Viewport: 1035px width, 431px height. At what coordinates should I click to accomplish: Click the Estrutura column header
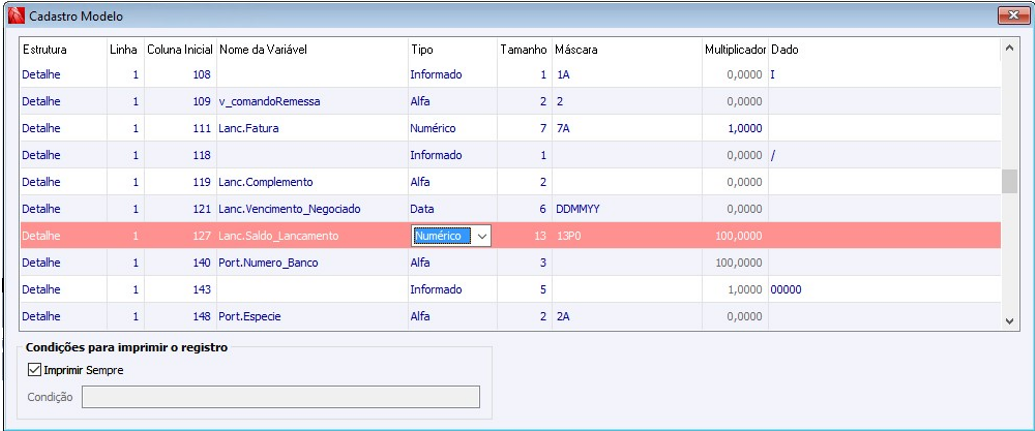[45, 50]
